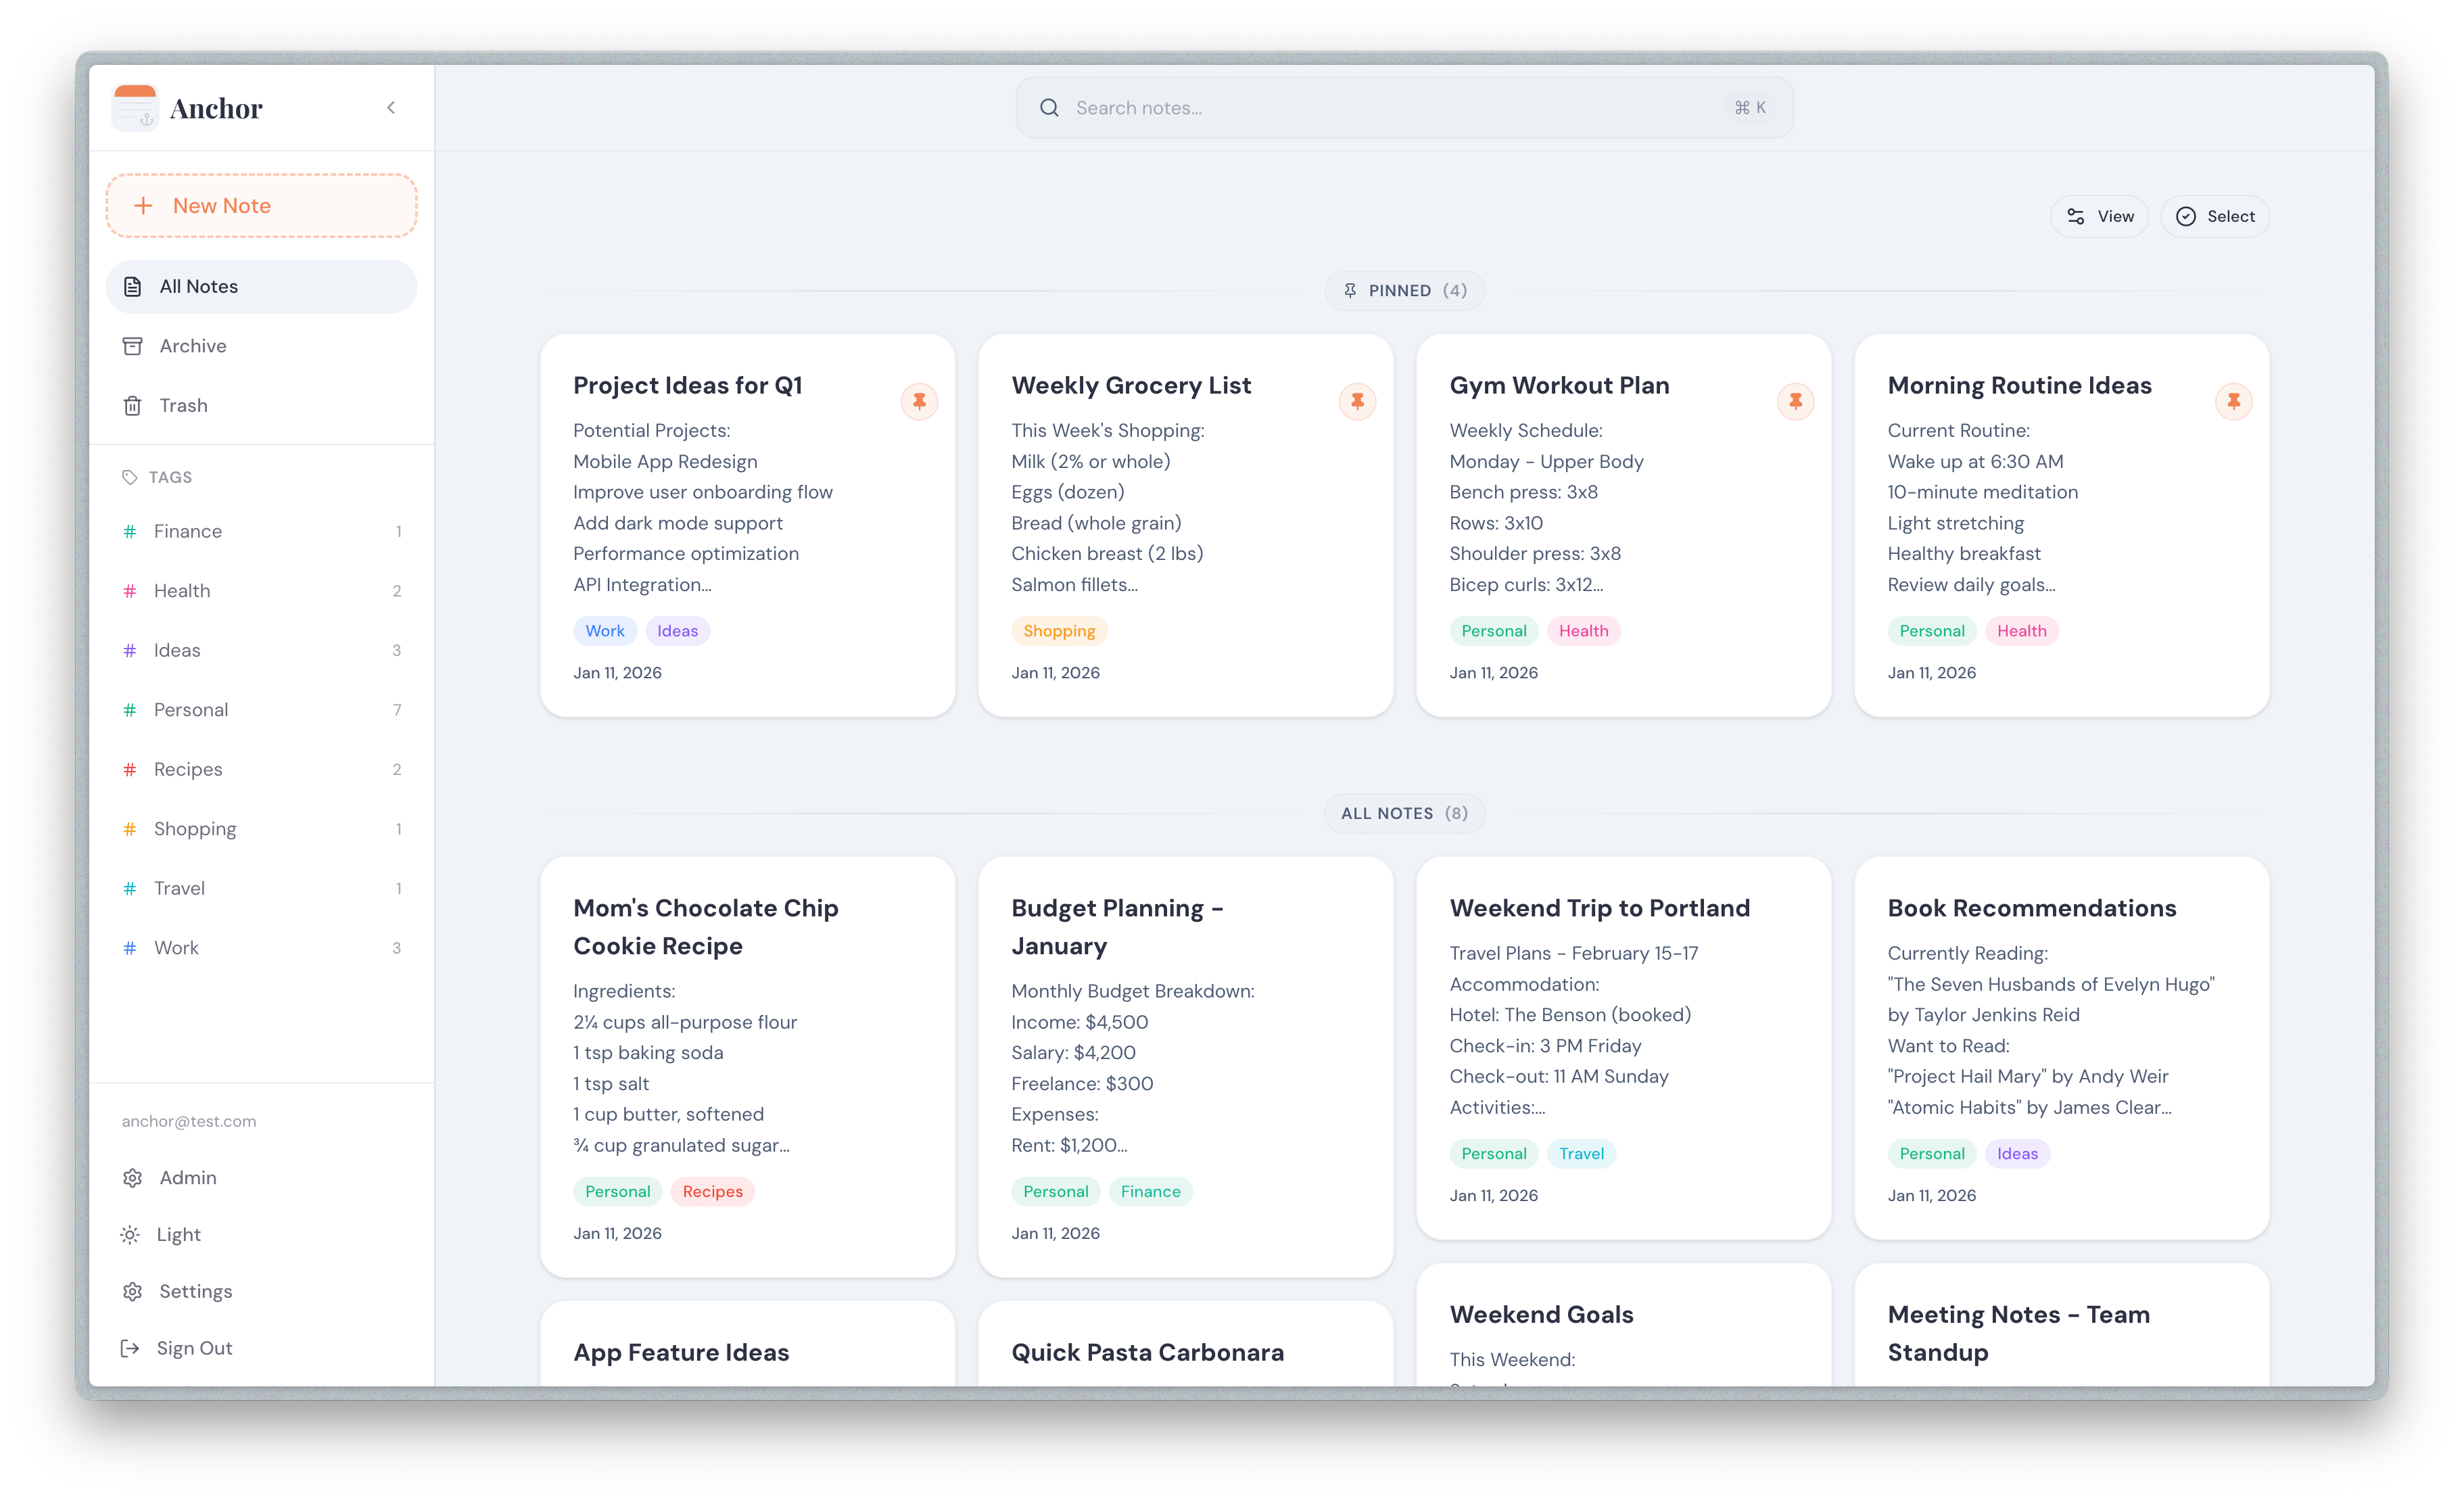Filter notes by Travel tag in sidebar
Viewport: 2464px width, 1500px height.
coord(261,888)
